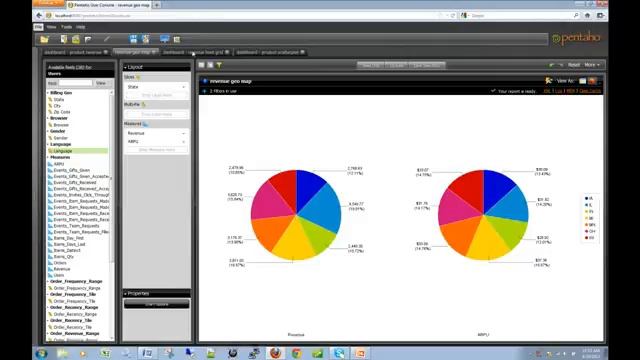The height and width of the screenshot is (360, 640).
Task: Open Firefox from the Windows taskbar
Action: click(276, 353)
